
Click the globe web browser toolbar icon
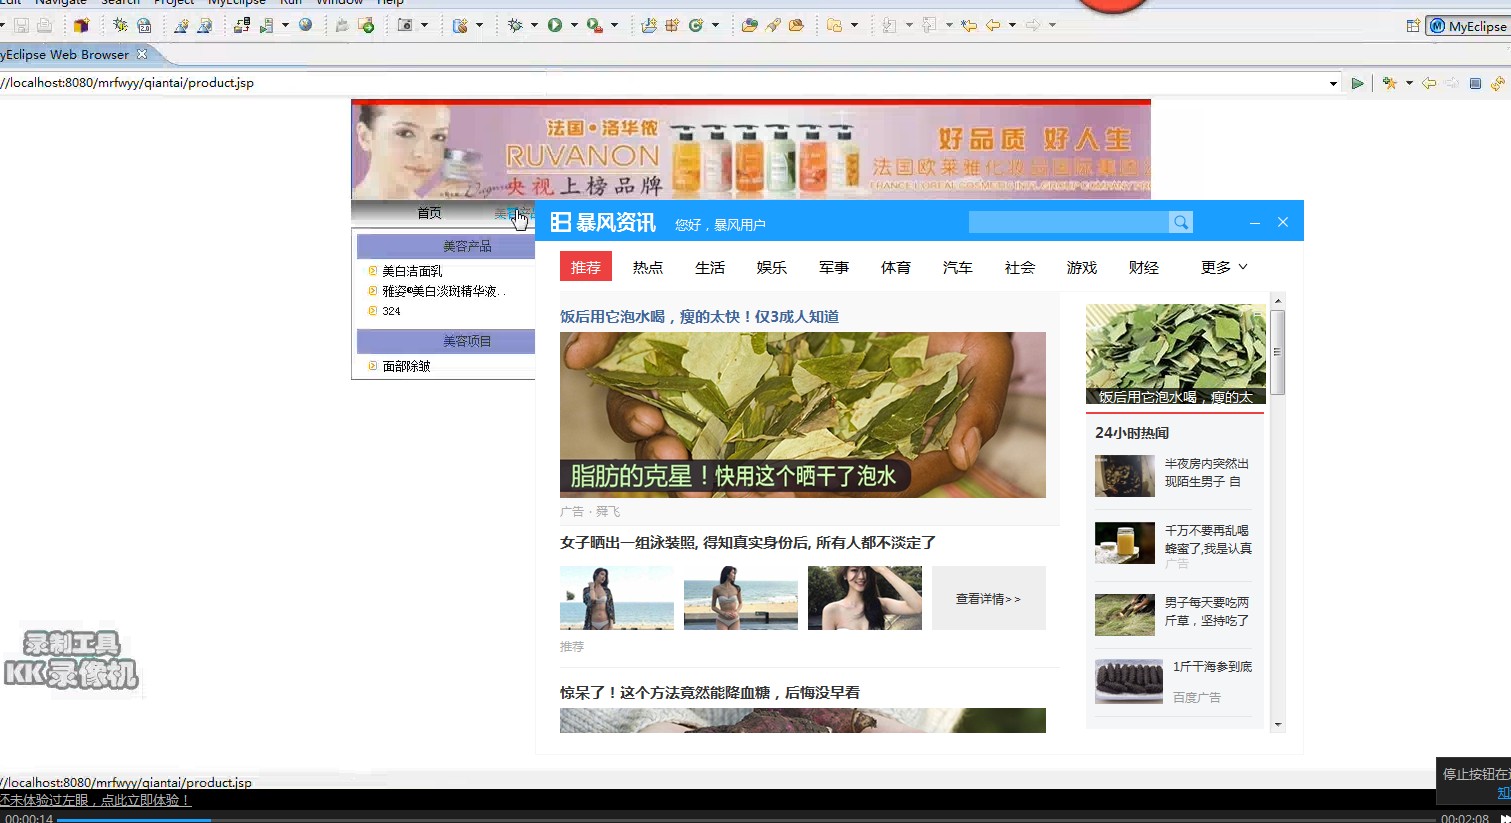tap(306, 25)
